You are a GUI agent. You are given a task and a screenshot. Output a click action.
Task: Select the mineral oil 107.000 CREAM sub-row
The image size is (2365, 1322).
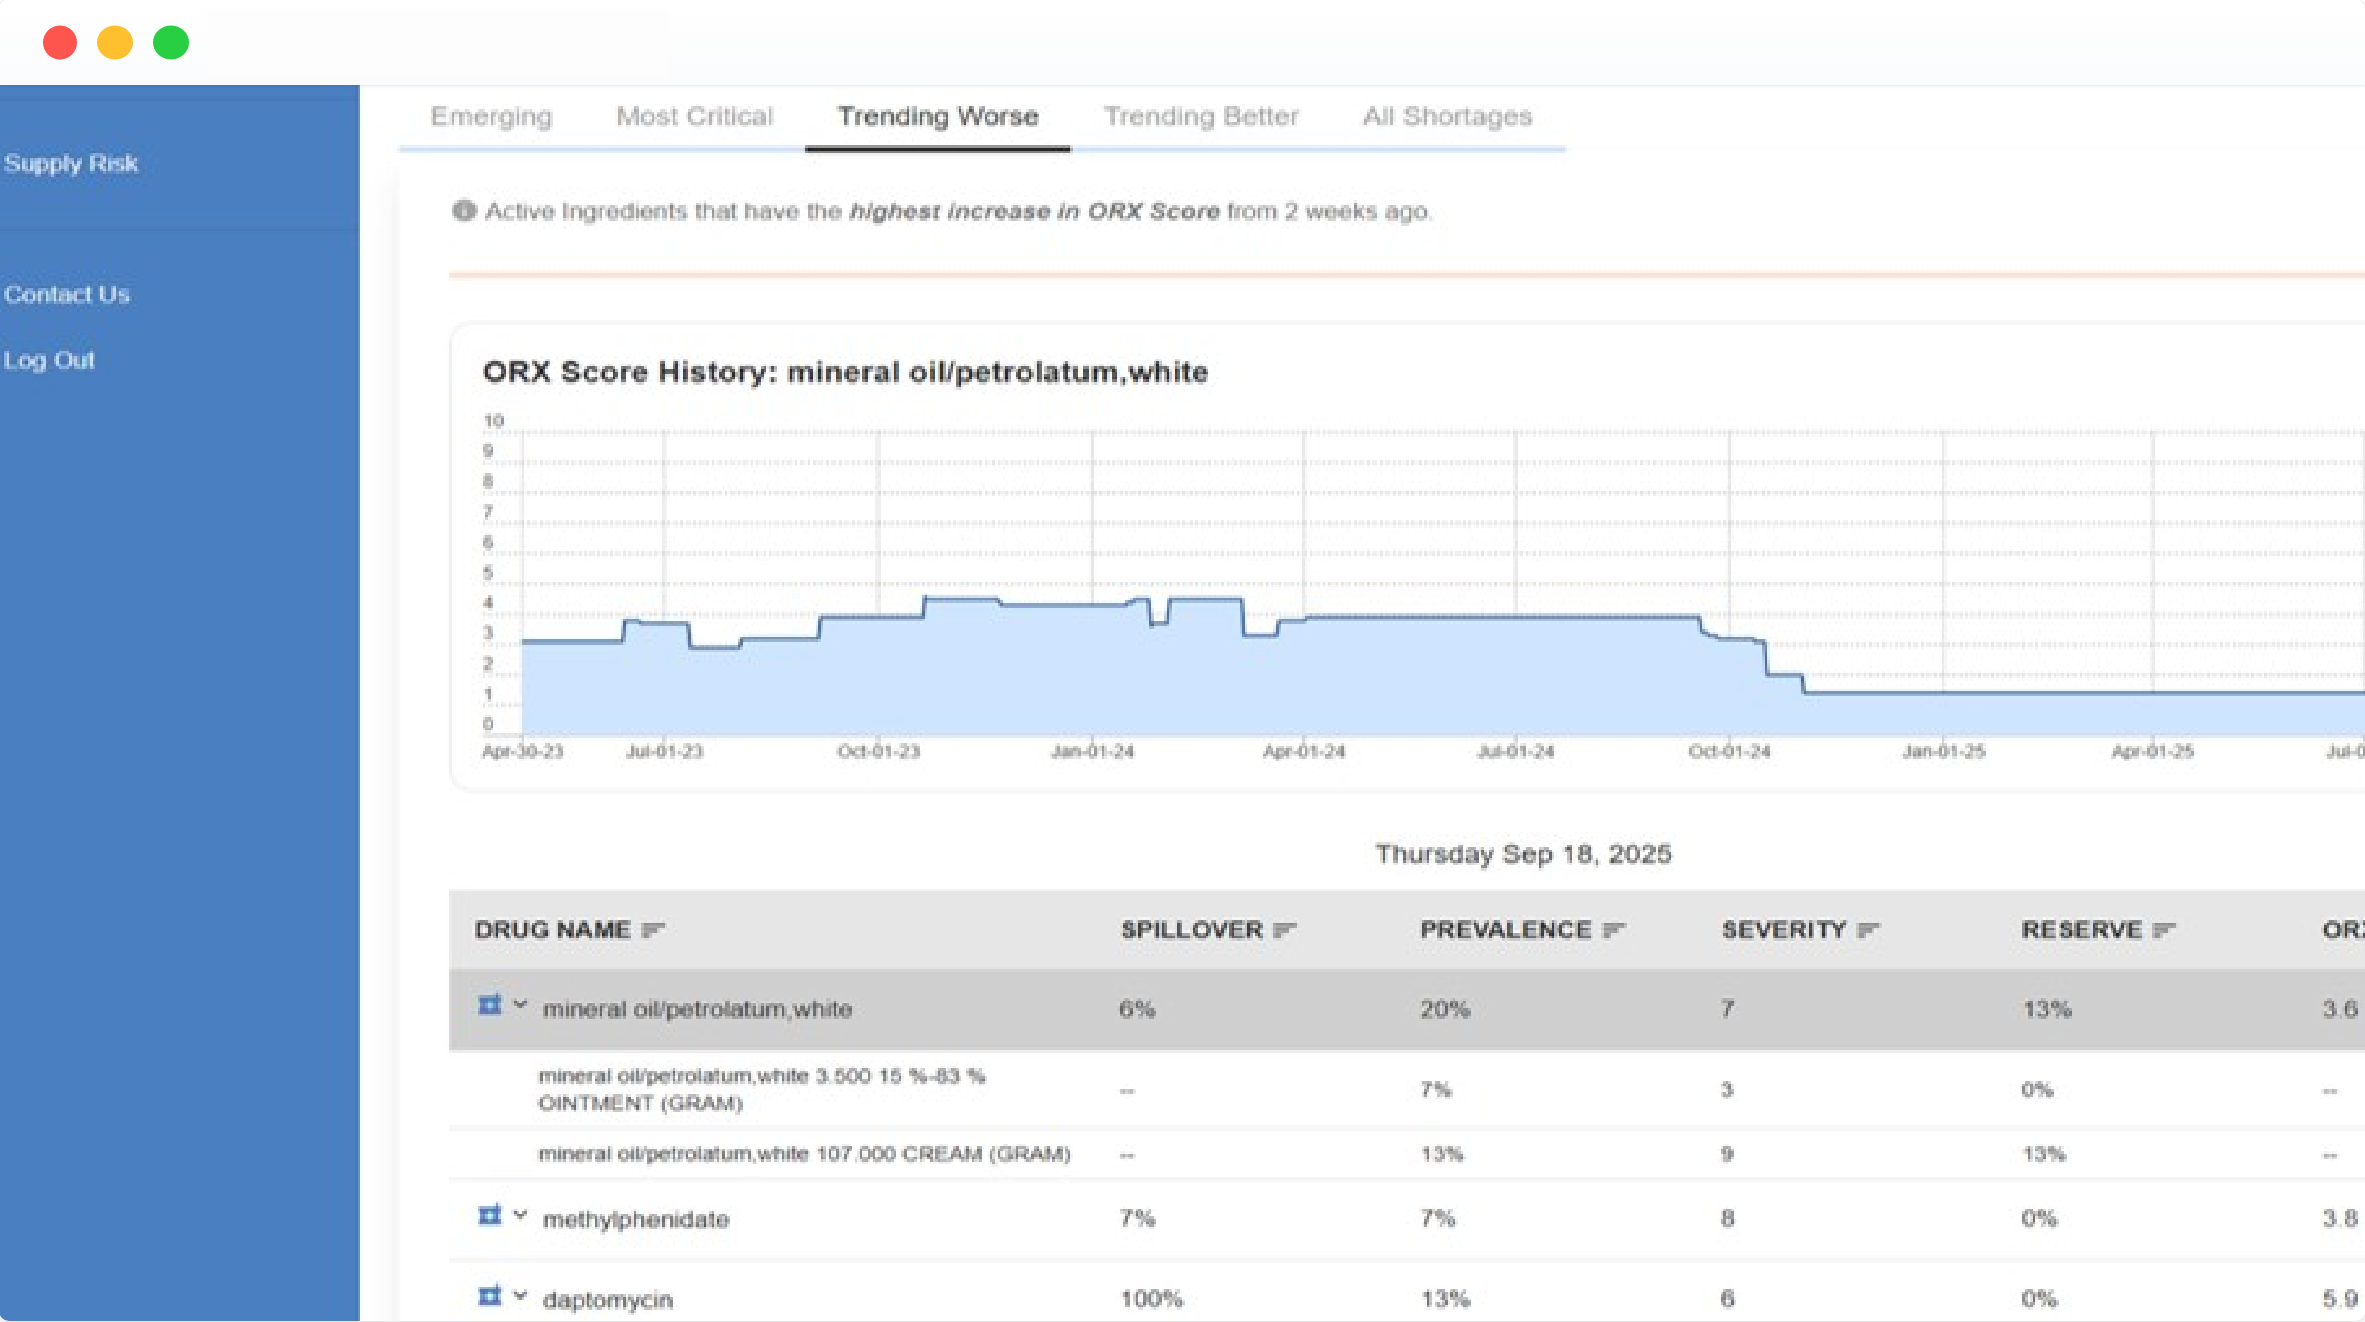[804, 1154]
